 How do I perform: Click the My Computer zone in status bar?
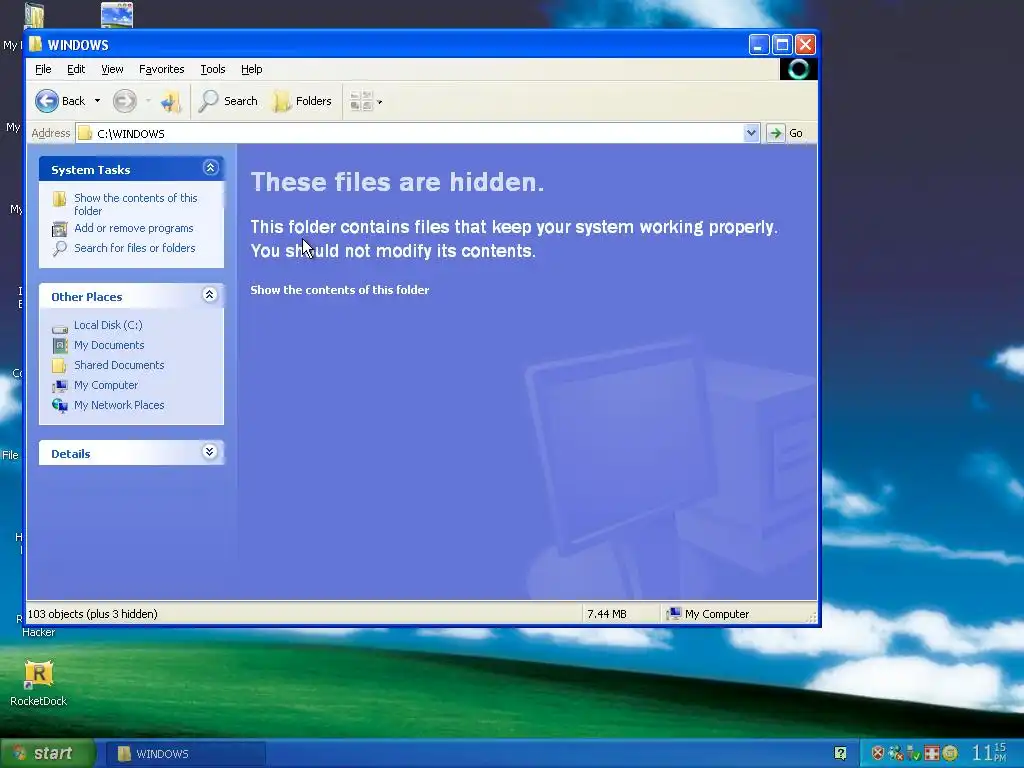707,614
